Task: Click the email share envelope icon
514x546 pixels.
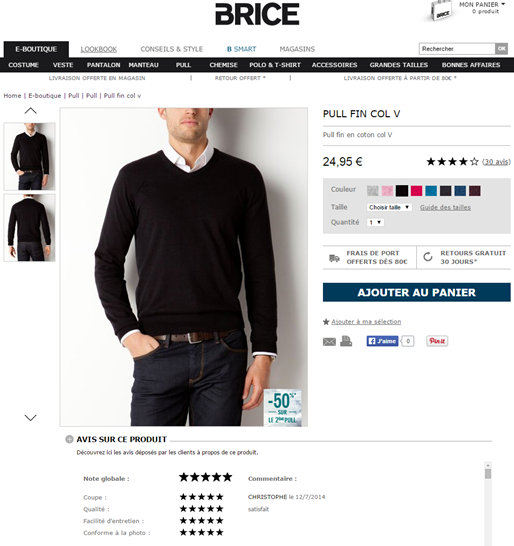Action: (329, 342)
